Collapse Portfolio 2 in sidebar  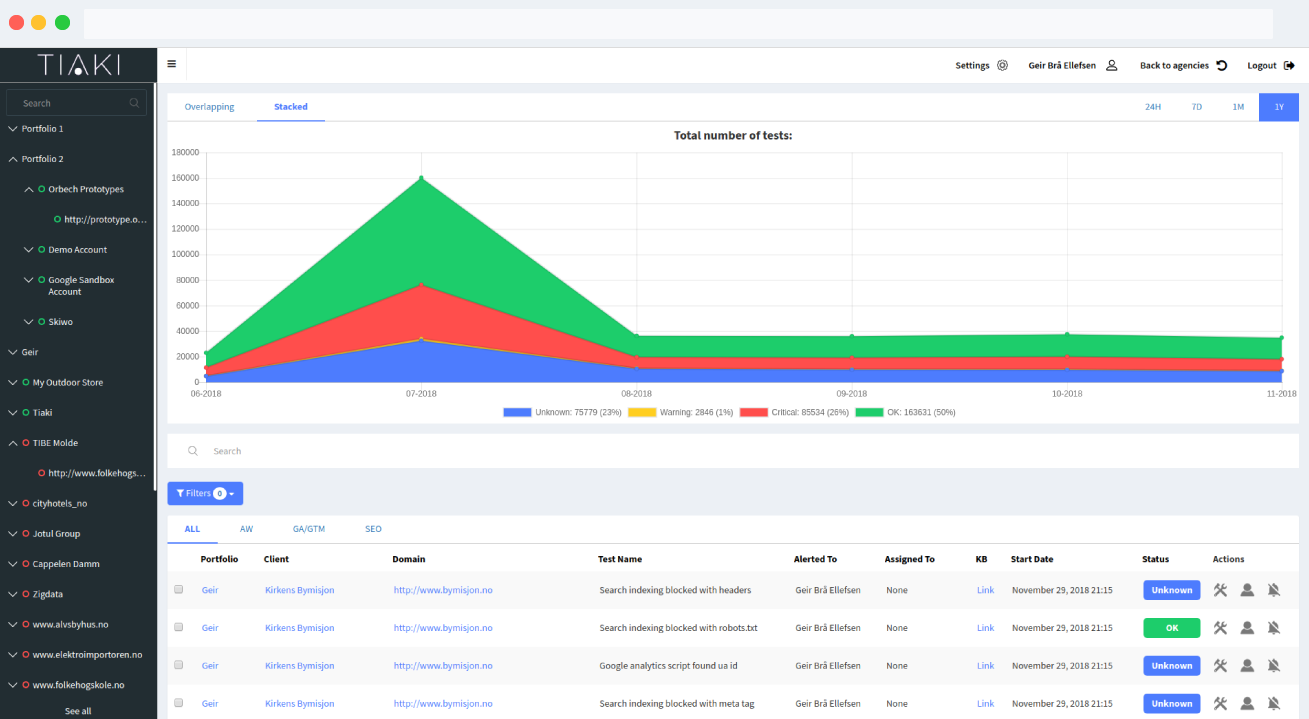tap(13, 159)
